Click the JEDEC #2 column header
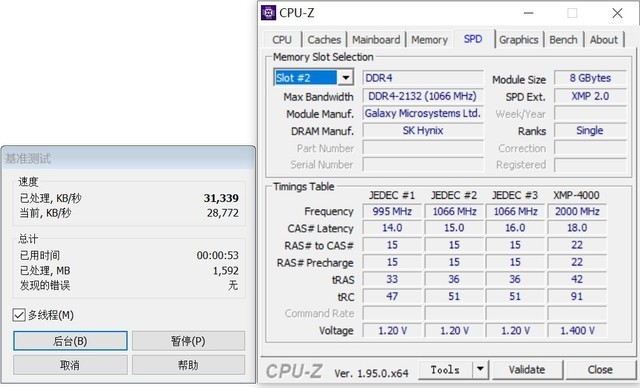 tap(454, 195)
